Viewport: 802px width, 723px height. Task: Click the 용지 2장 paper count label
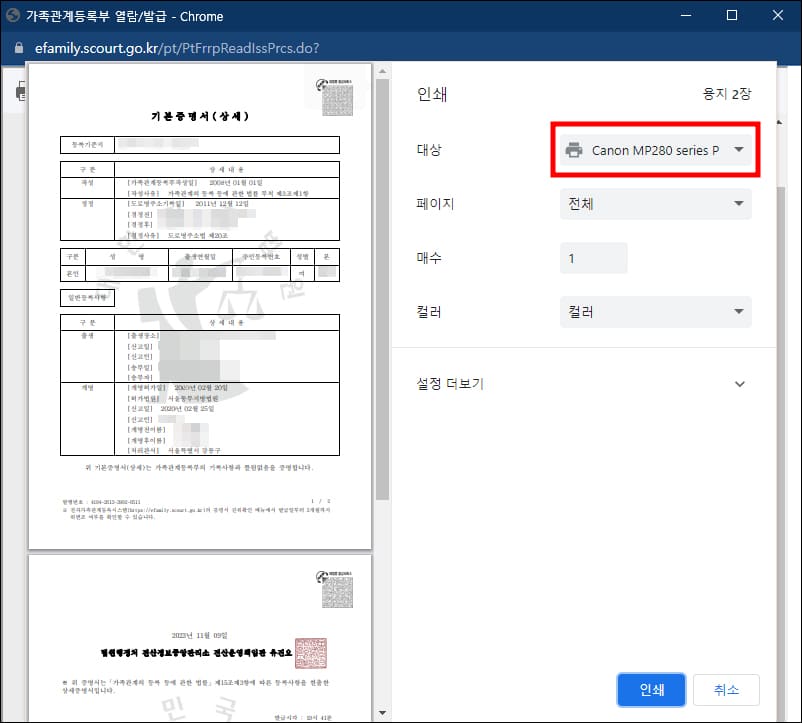725,92
